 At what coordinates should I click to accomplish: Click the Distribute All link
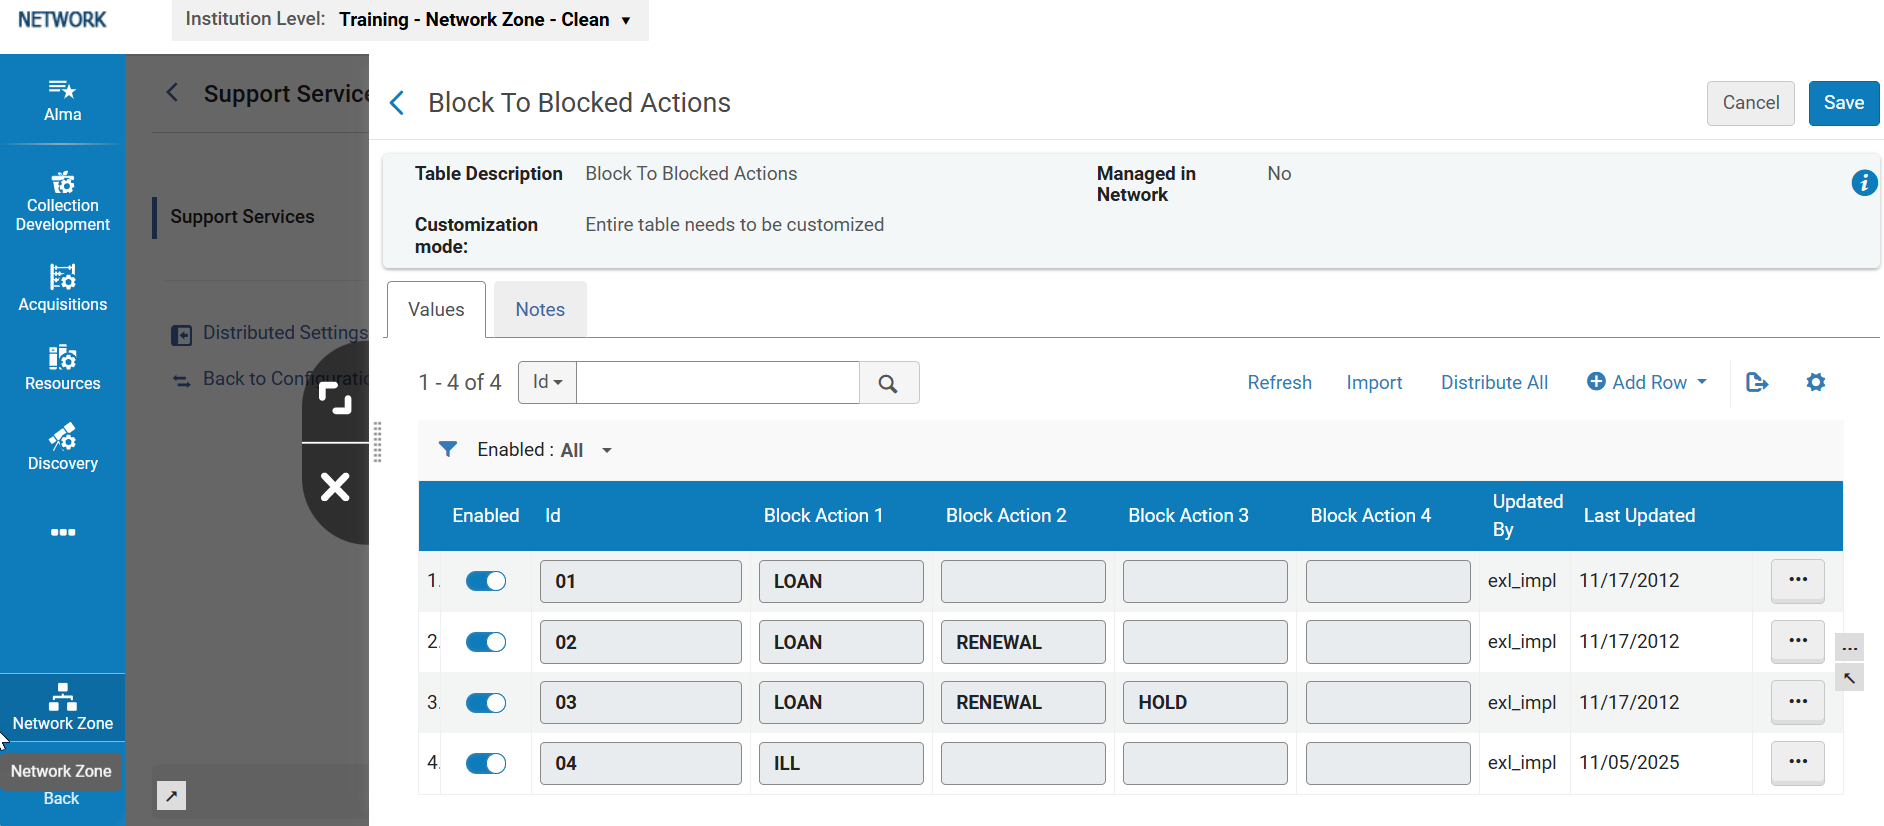point(1494,383)
